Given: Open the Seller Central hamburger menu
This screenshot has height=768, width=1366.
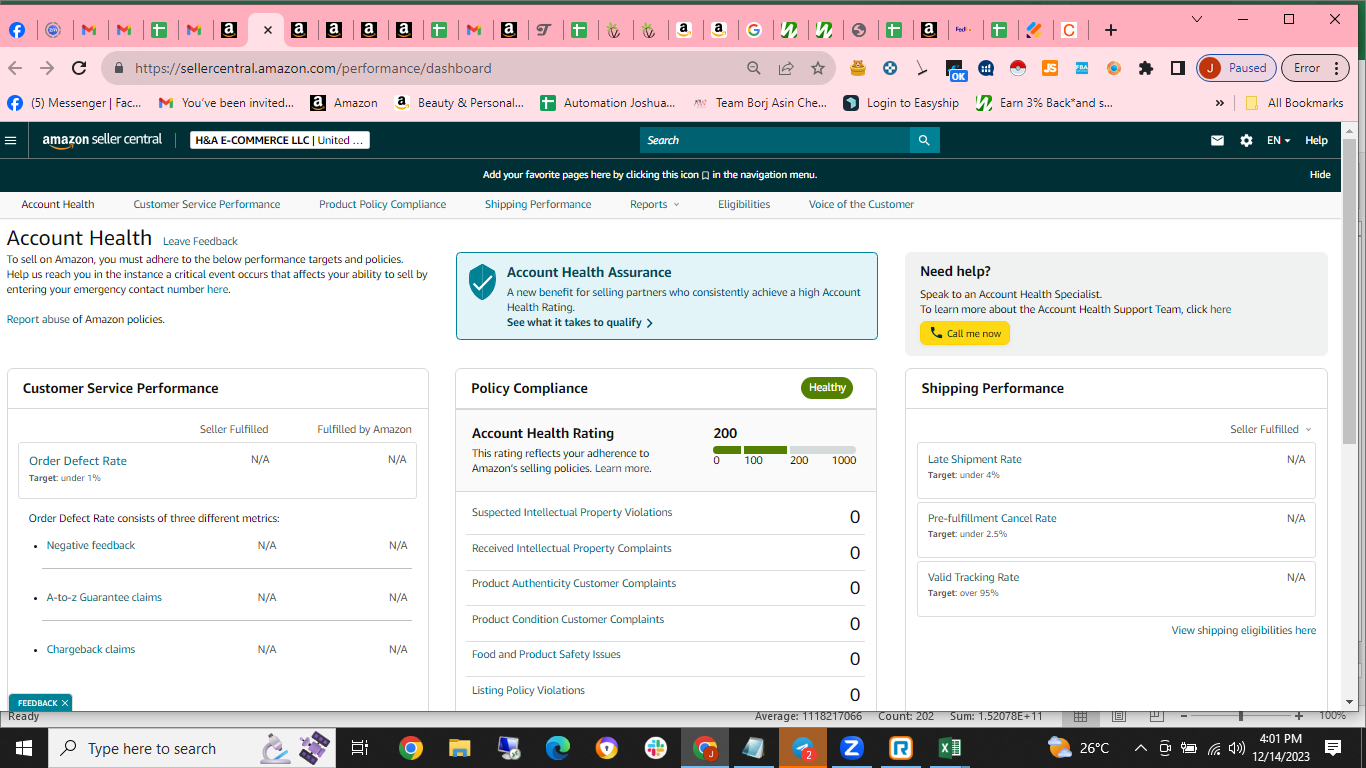Looking at the screenshot, I should [x=11, y=140].
